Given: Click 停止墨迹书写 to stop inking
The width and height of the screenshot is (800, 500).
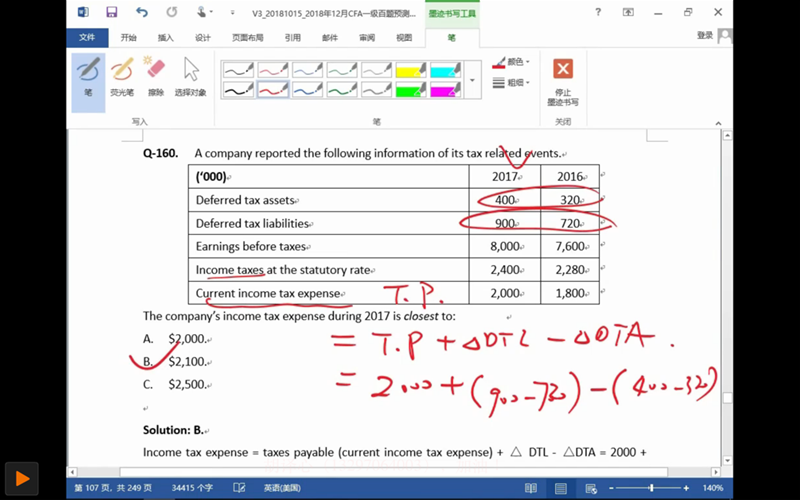Looking at the screenshot, I should pos(563,82).
